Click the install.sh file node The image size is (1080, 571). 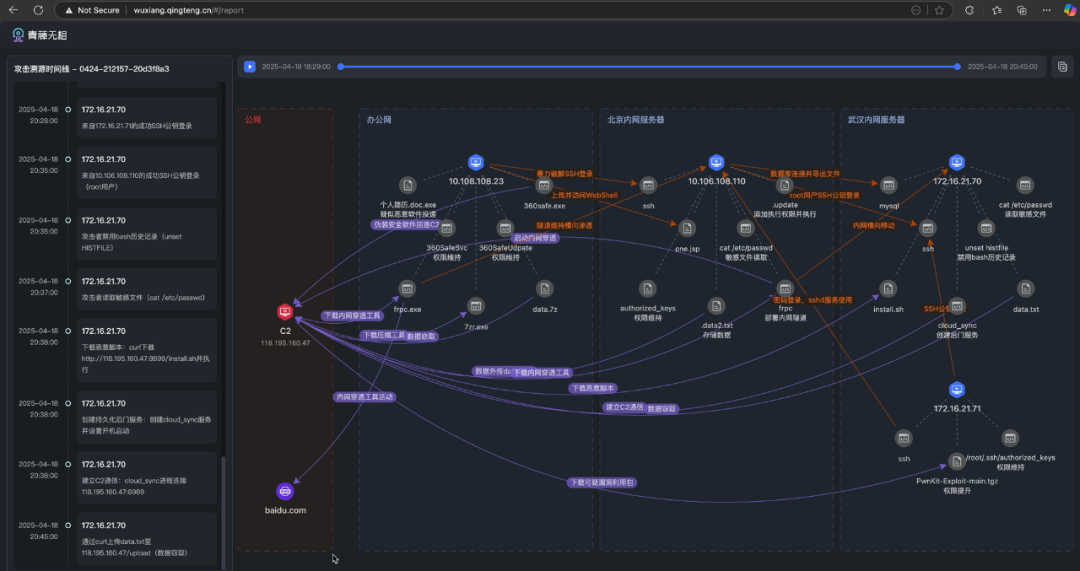pos(888,289)
